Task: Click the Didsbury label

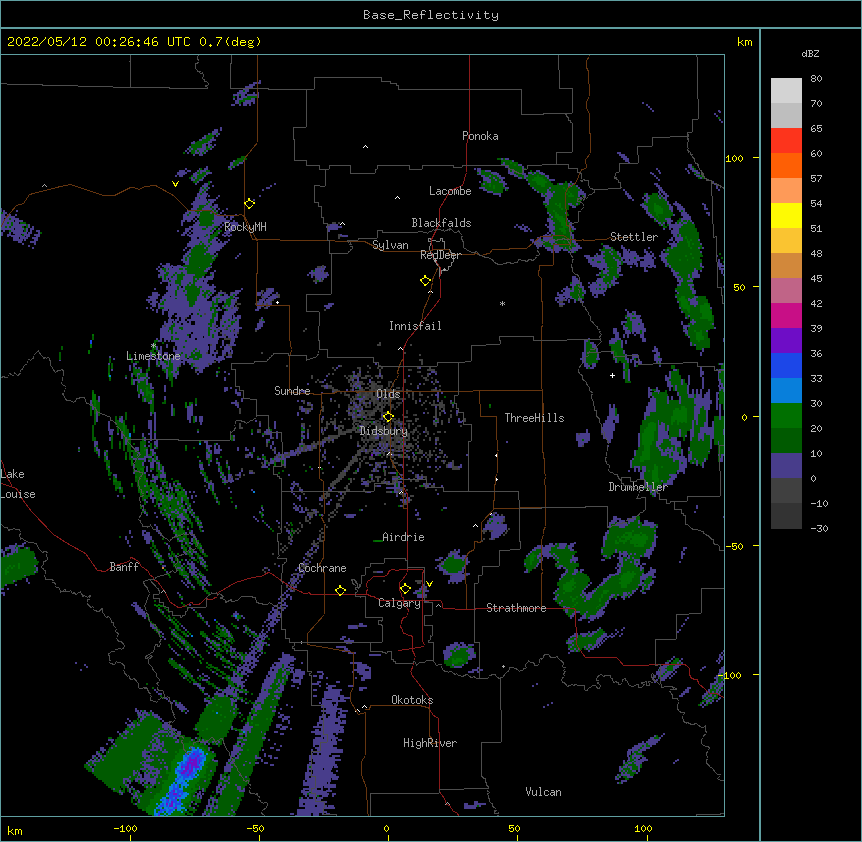Action: click(384, 431)
